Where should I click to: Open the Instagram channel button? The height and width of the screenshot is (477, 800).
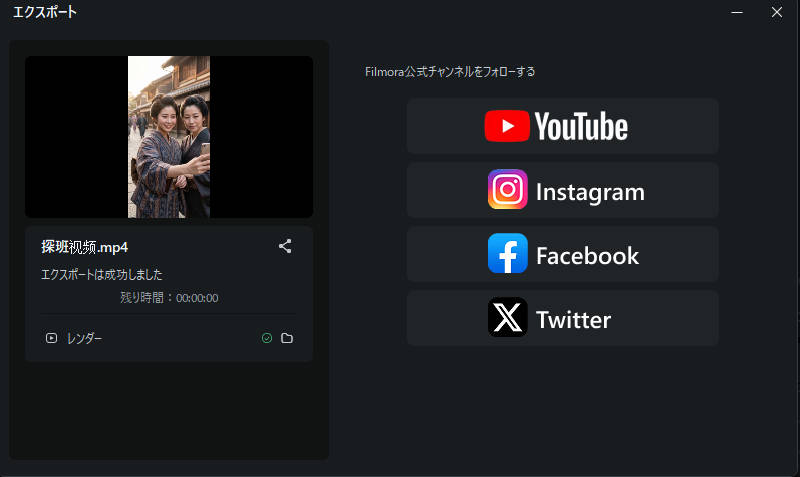point(562,190)
